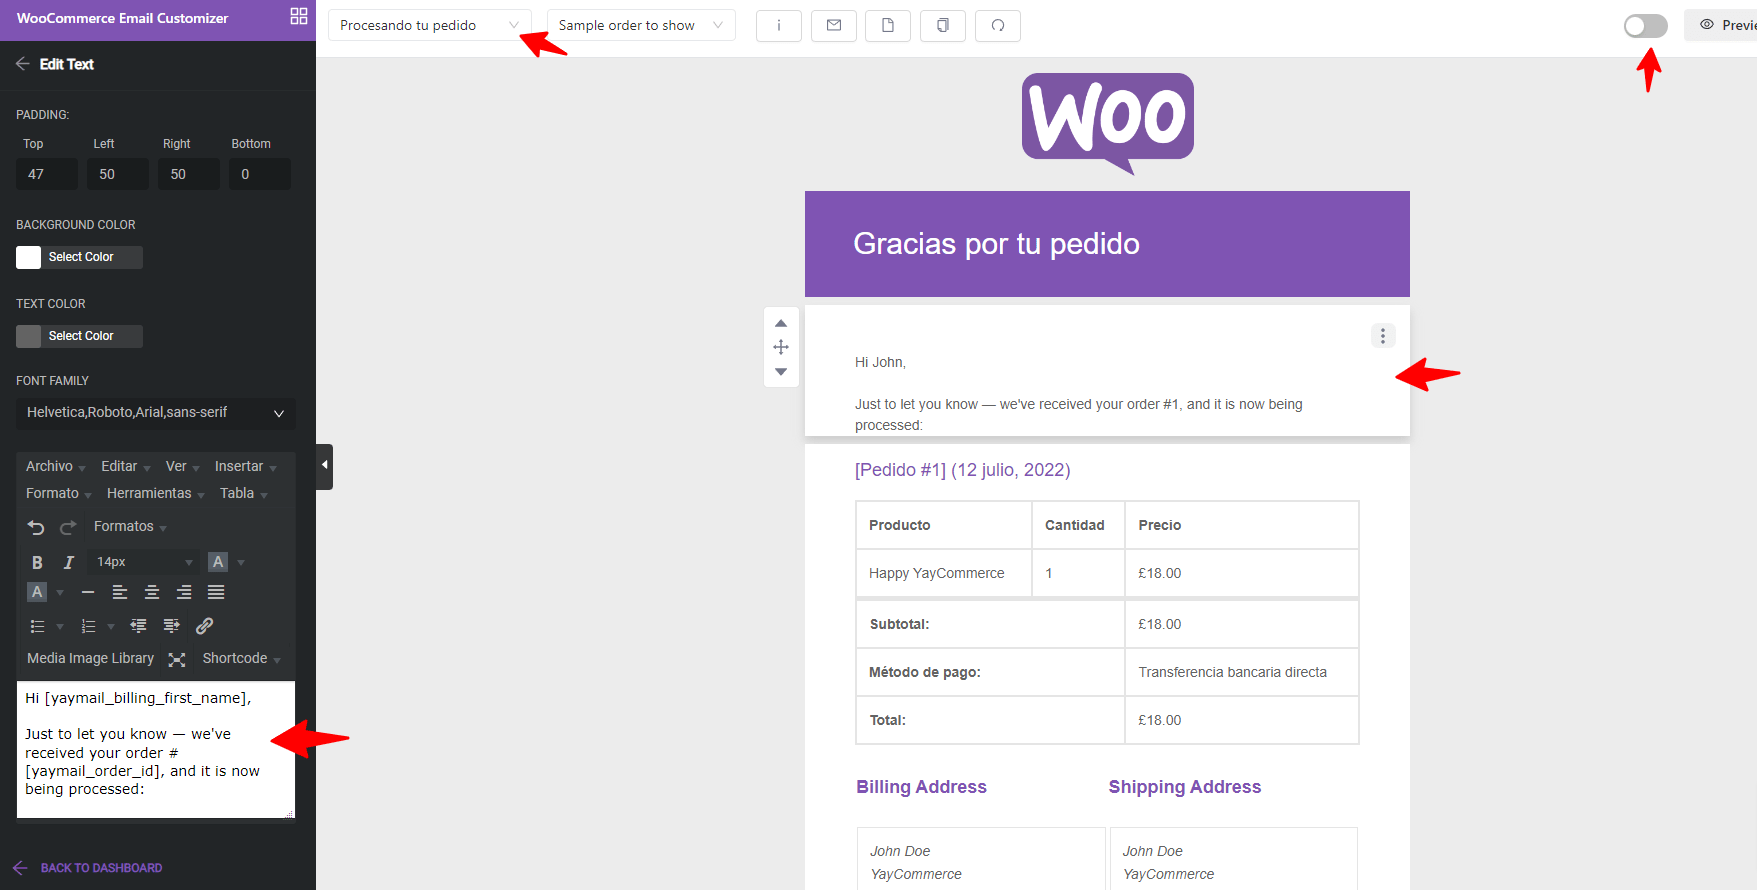The height and width of the screenshot is (890, 1757).
Task: Open the Shortcode dropdown
Action: 241,659
